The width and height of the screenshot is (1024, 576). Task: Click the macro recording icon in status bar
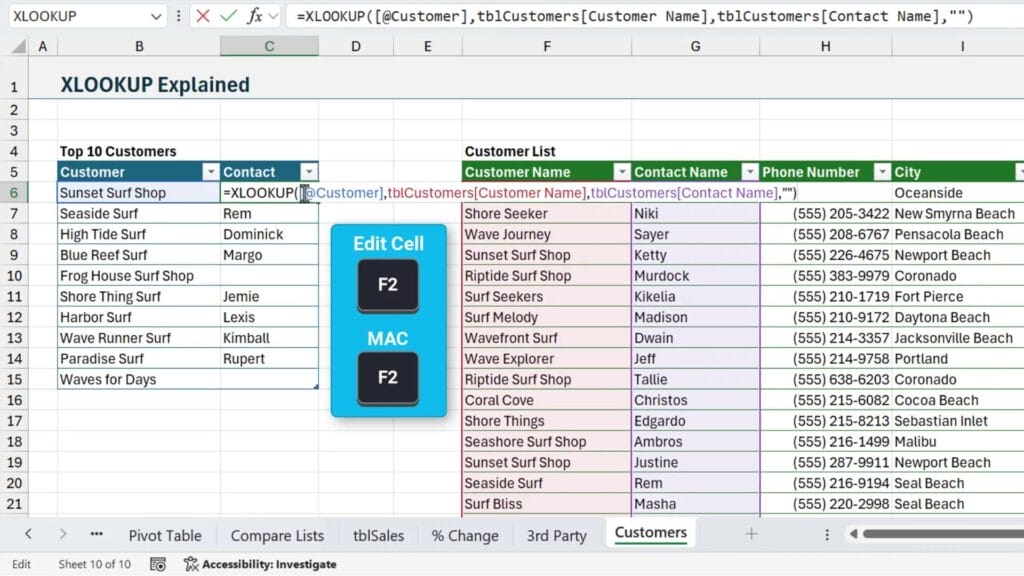pos(157,564)
